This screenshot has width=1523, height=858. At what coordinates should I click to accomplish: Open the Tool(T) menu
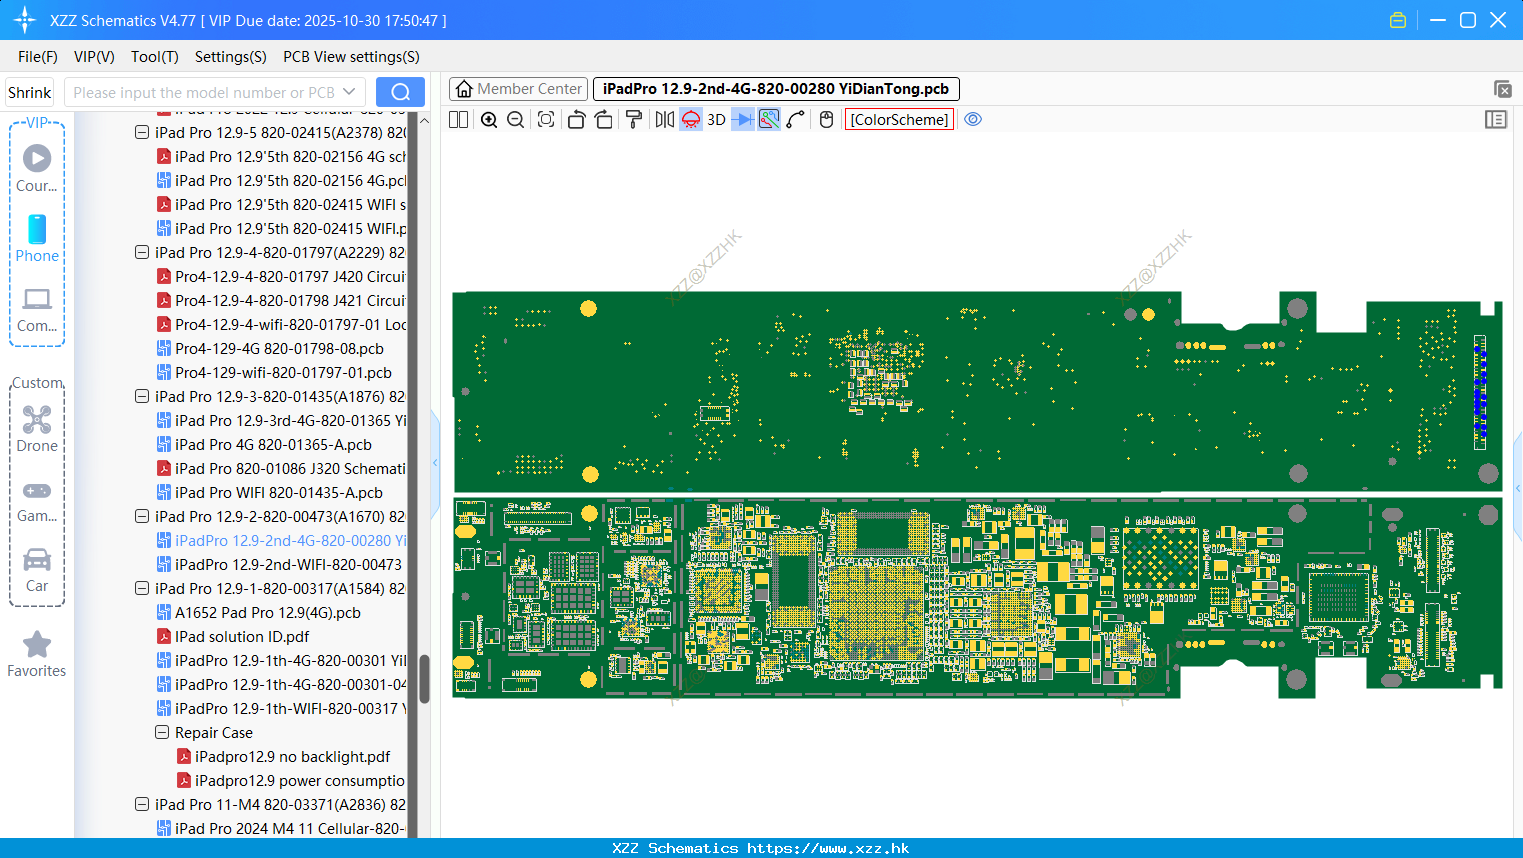155,57
